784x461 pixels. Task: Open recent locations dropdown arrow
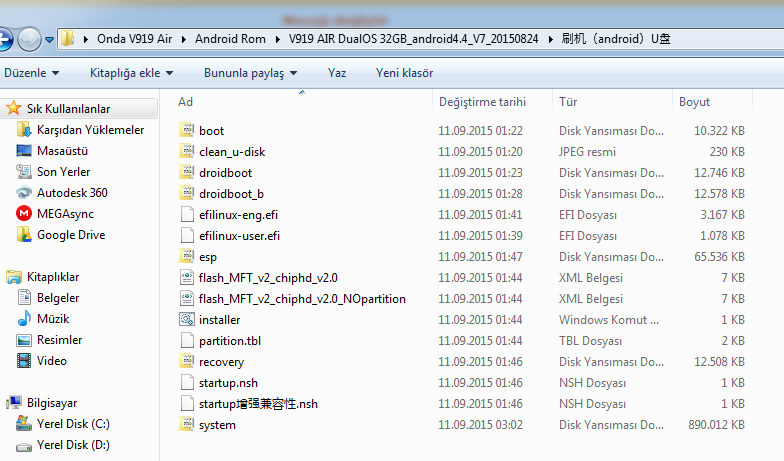[49, 40]
